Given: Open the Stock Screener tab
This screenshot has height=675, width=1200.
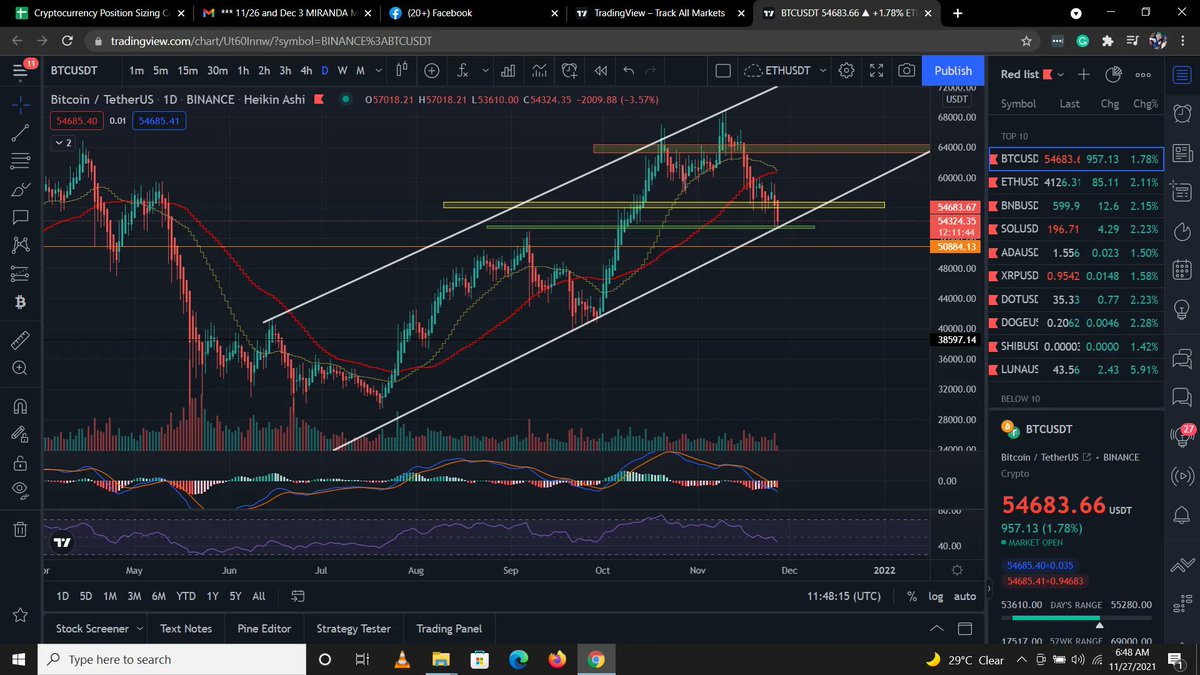Looking at the screenshot, I should pos(92,628).
